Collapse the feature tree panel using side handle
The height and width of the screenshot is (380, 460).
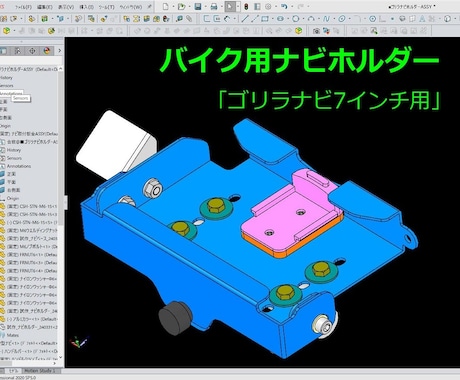pos(65,202)
